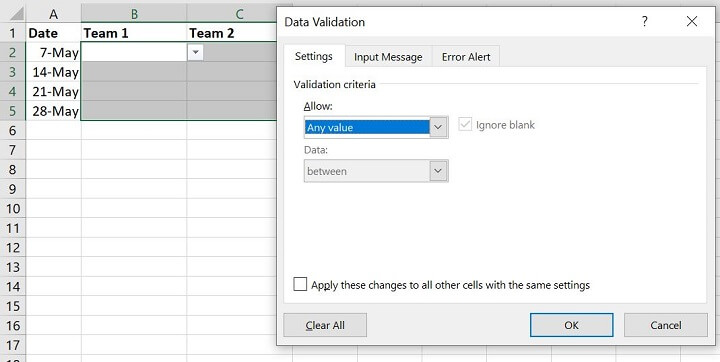Select row 9 header
720x362 pixels.
(x=12, y=189)
